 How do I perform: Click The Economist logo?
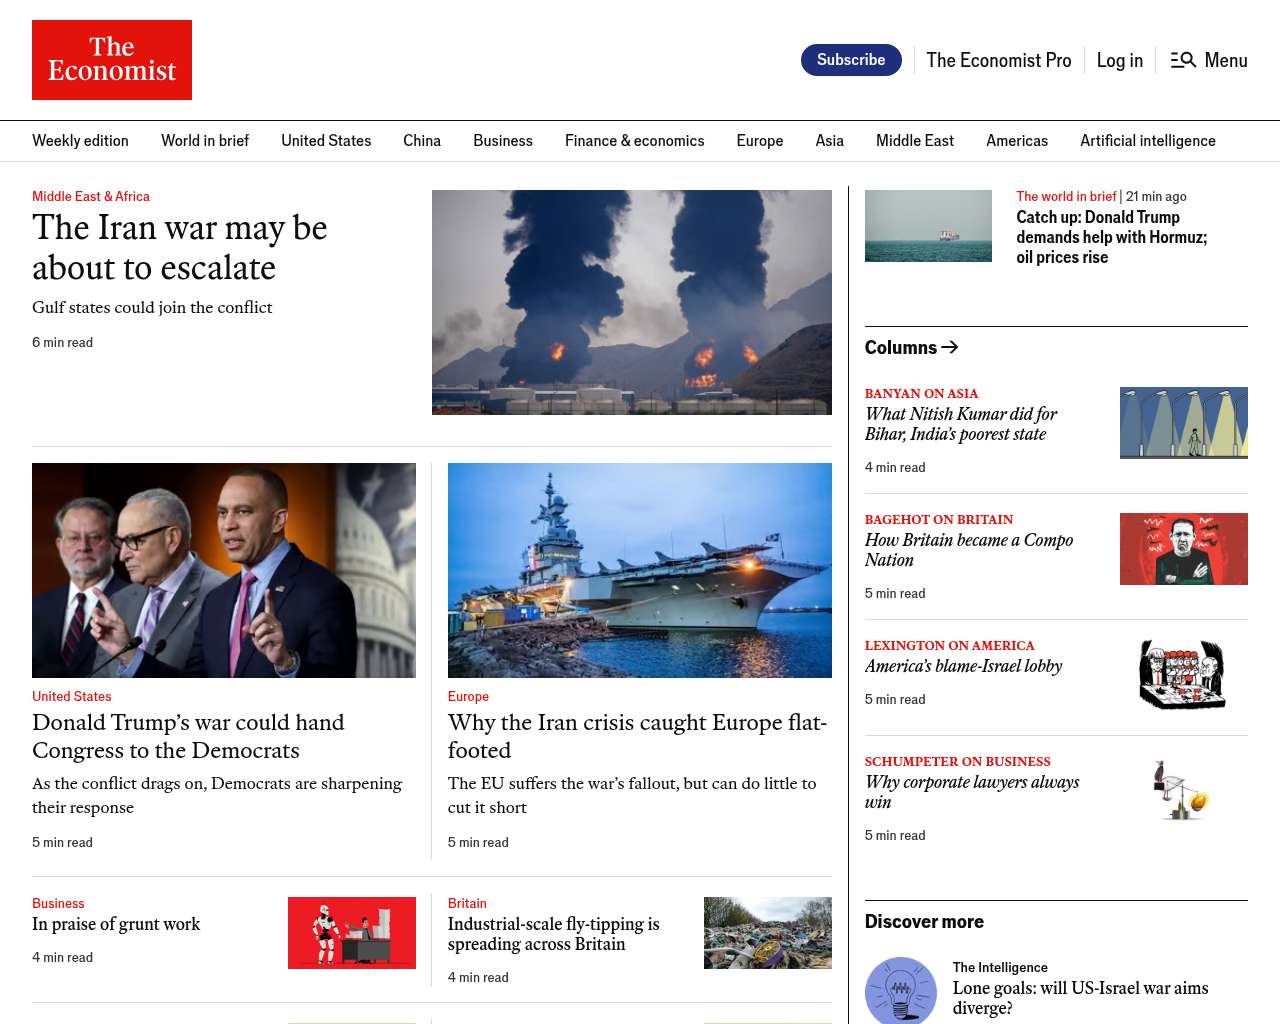(112, 60)
